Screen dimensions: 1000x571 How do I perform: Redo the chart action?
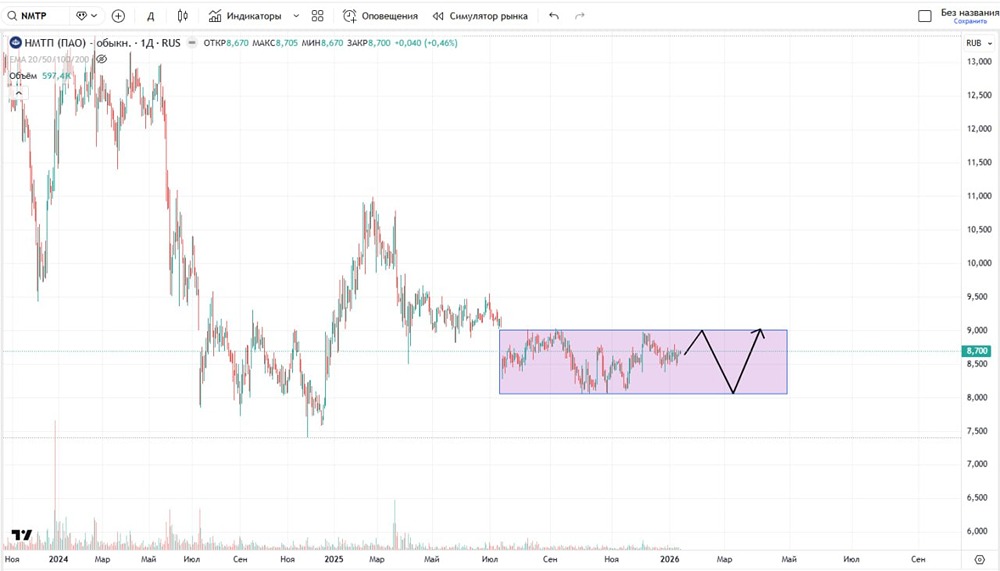click(580, 16)
